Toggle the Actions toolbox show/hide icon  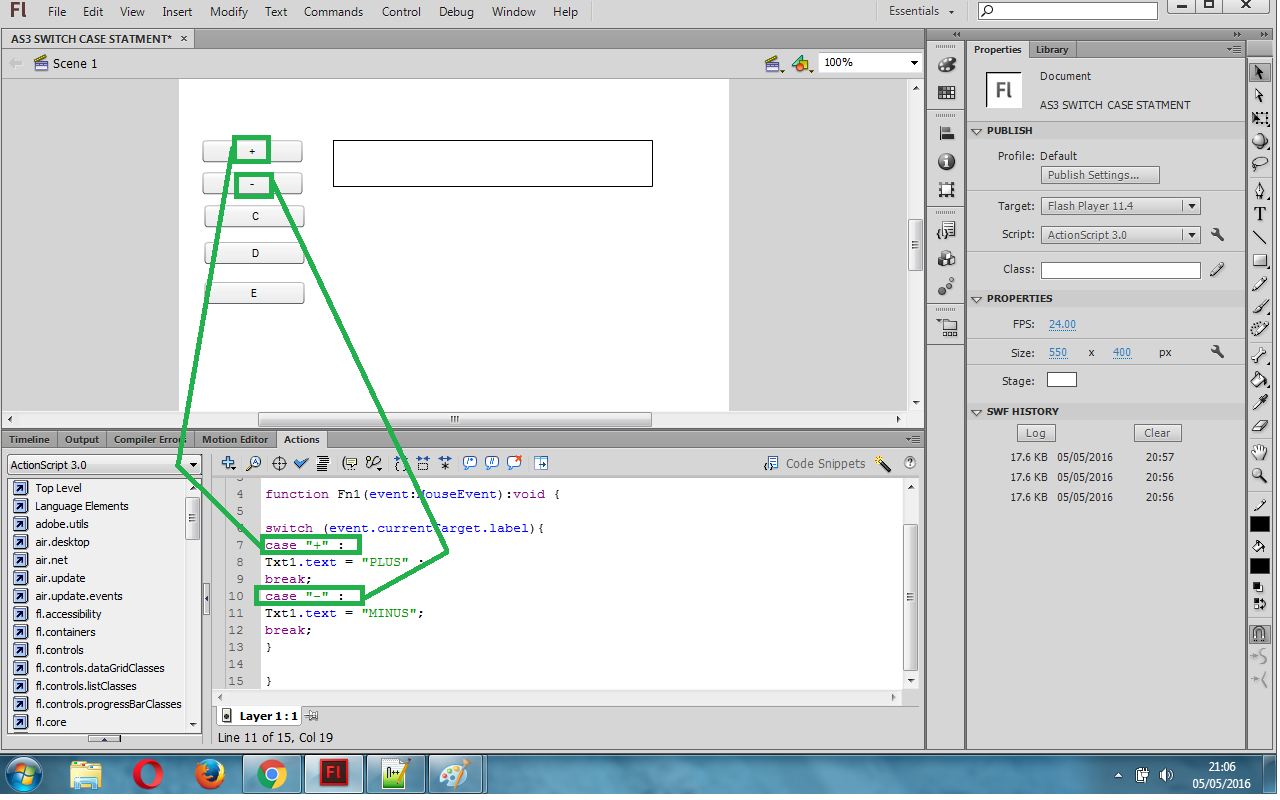(541, 463)
